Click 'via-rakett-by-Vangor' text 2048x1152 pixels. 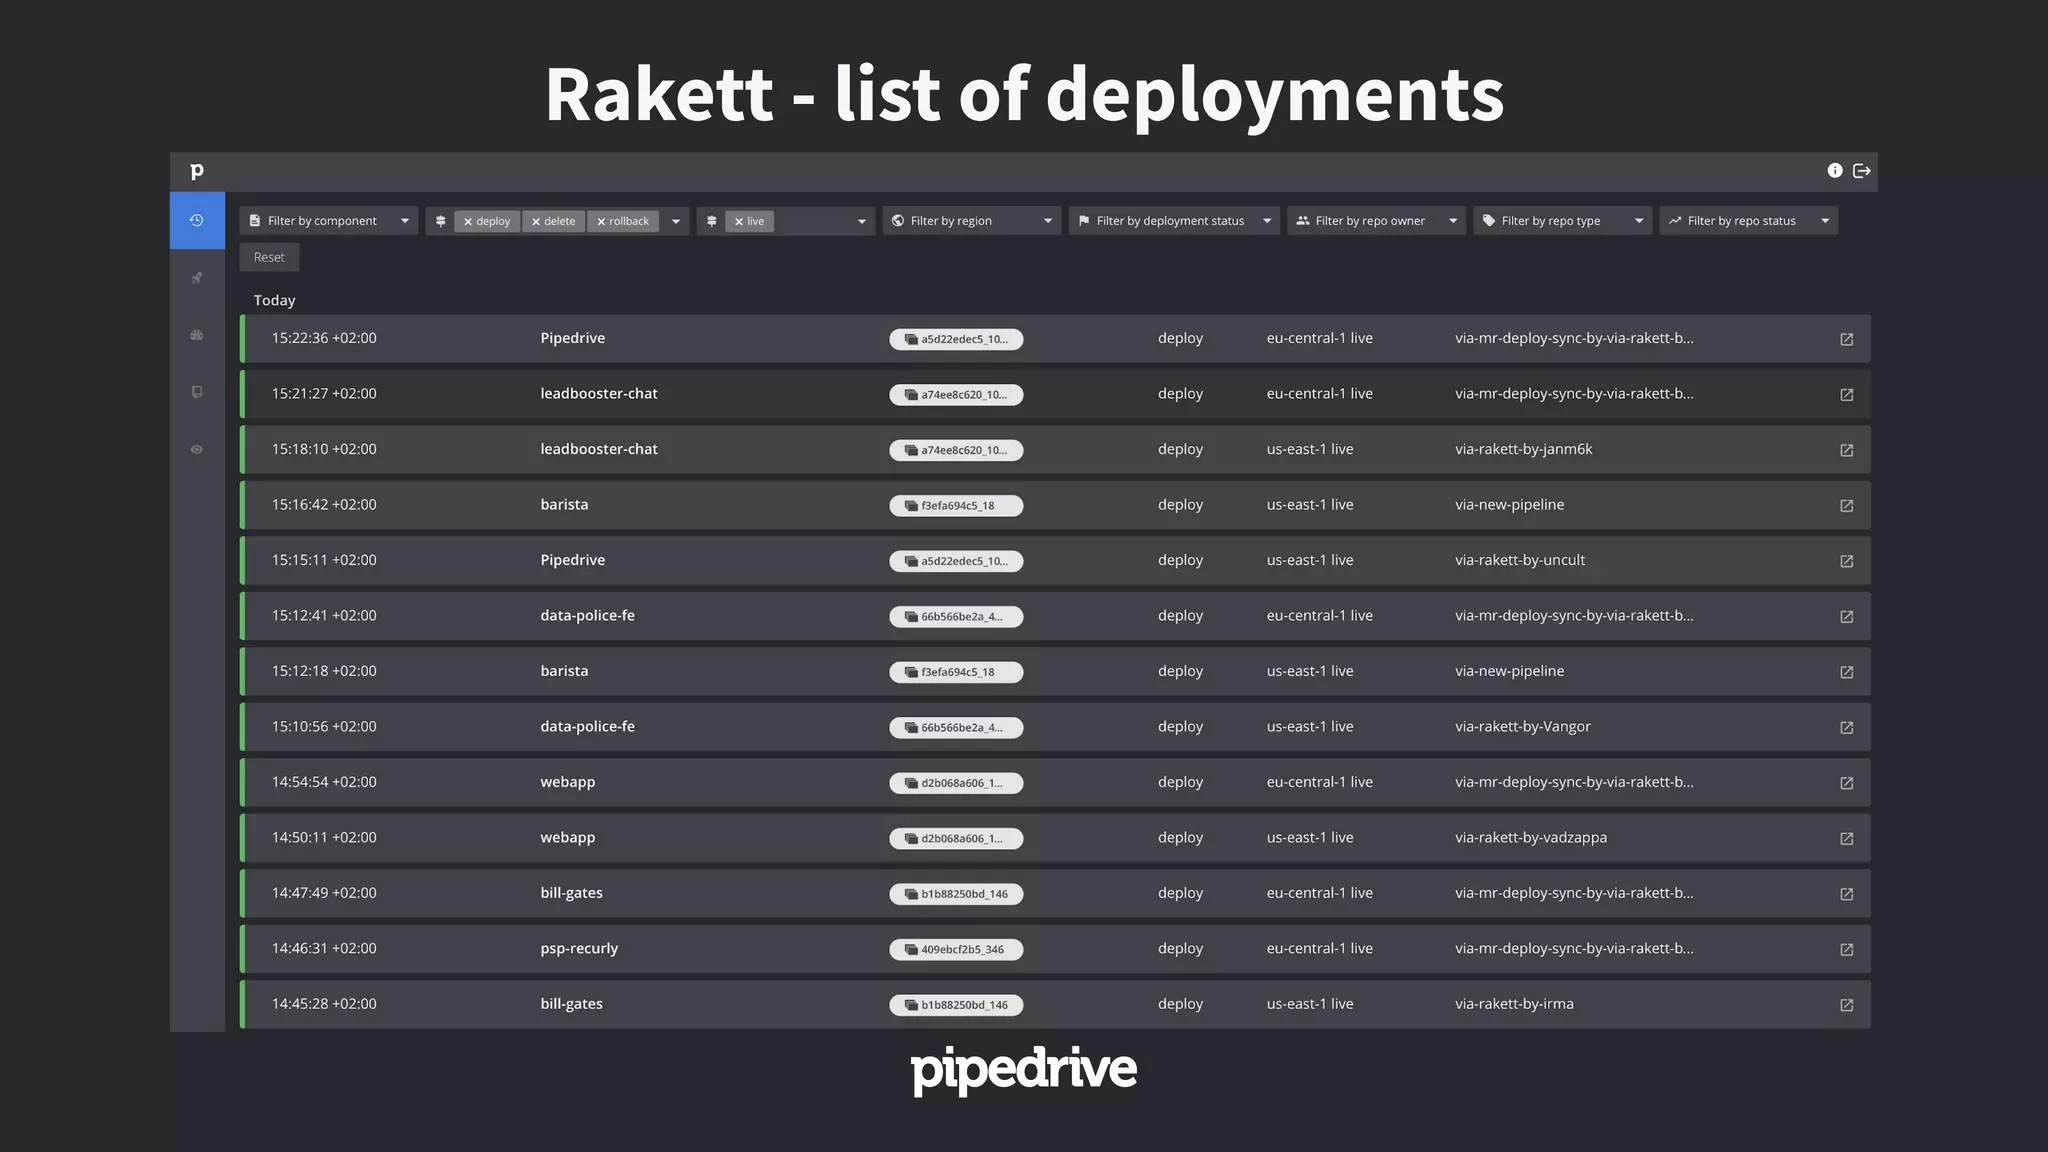click(x=1523, y=726)
